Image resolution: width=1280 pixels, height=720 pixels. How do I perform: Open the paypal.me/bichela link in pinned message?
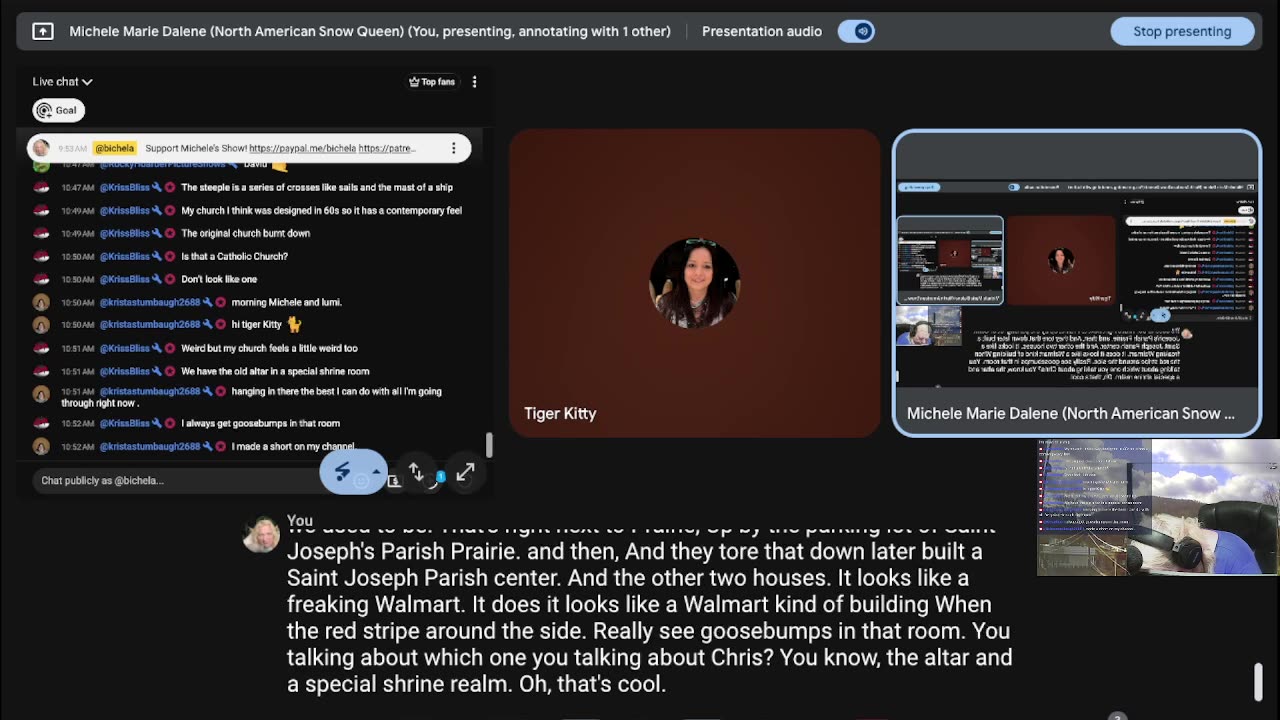click(x=302, y=148)
